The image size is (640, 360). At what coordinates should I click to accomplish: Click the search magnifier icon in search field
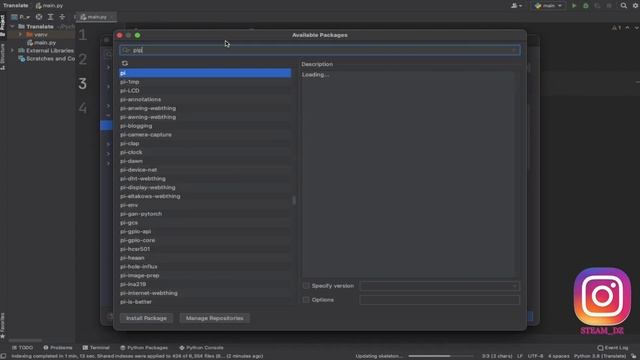(126, 50)
